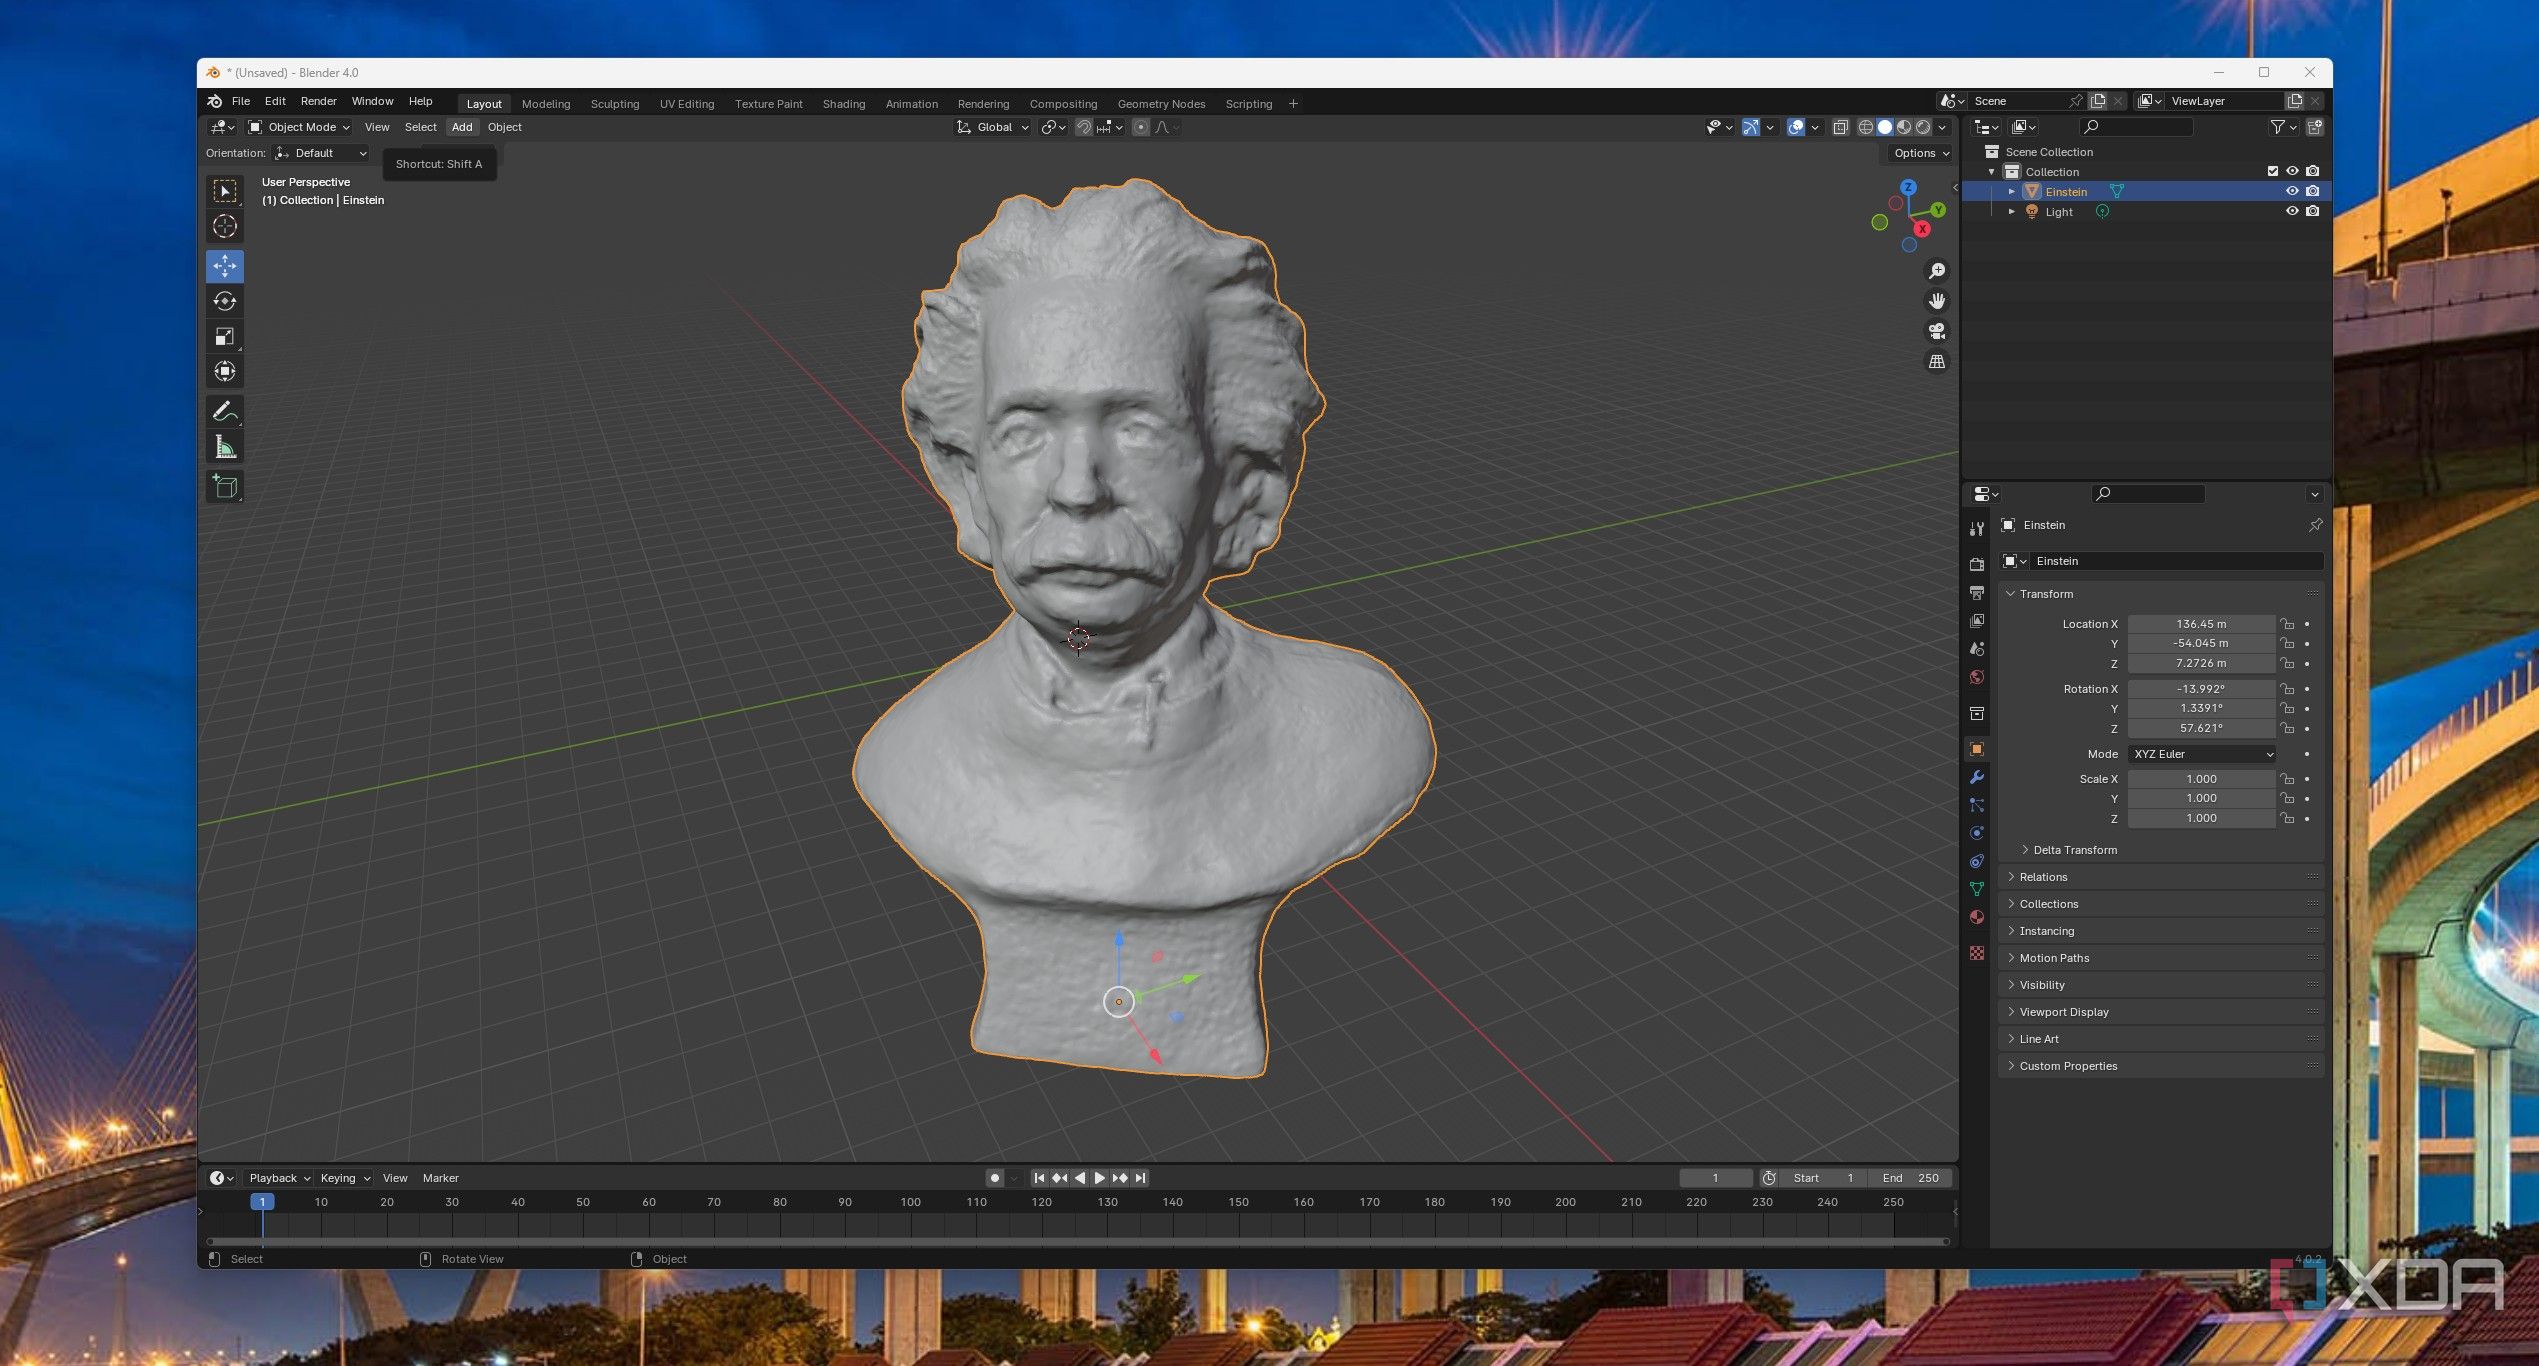Open the Measure tool
The width and height of the screenshot is (2539, 1366).
pos(224,447)
